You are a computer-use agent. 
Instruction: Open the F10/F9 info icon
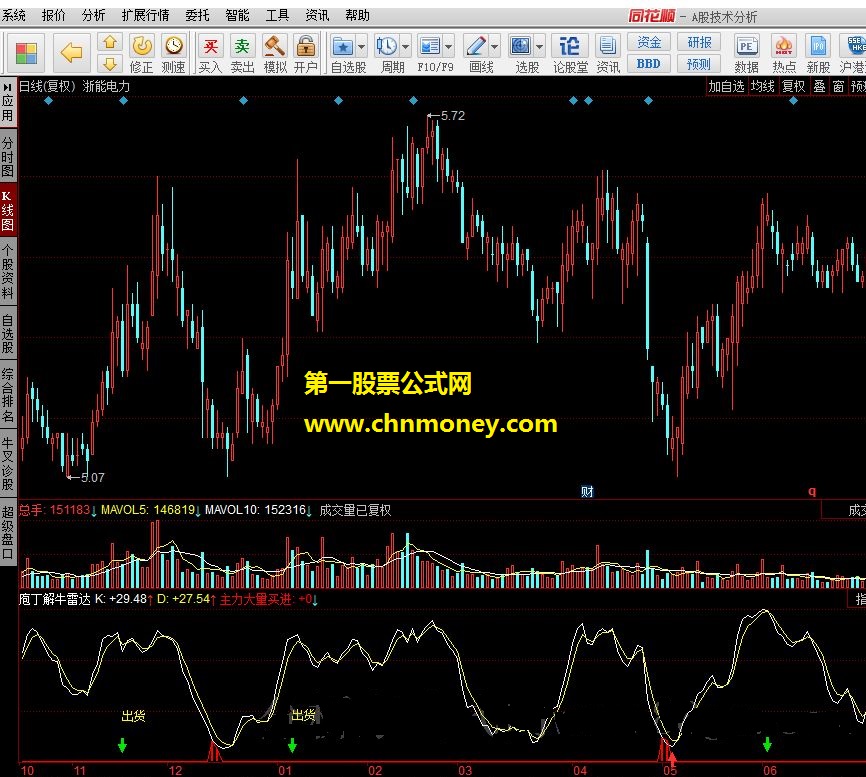[x=430, y=46]
